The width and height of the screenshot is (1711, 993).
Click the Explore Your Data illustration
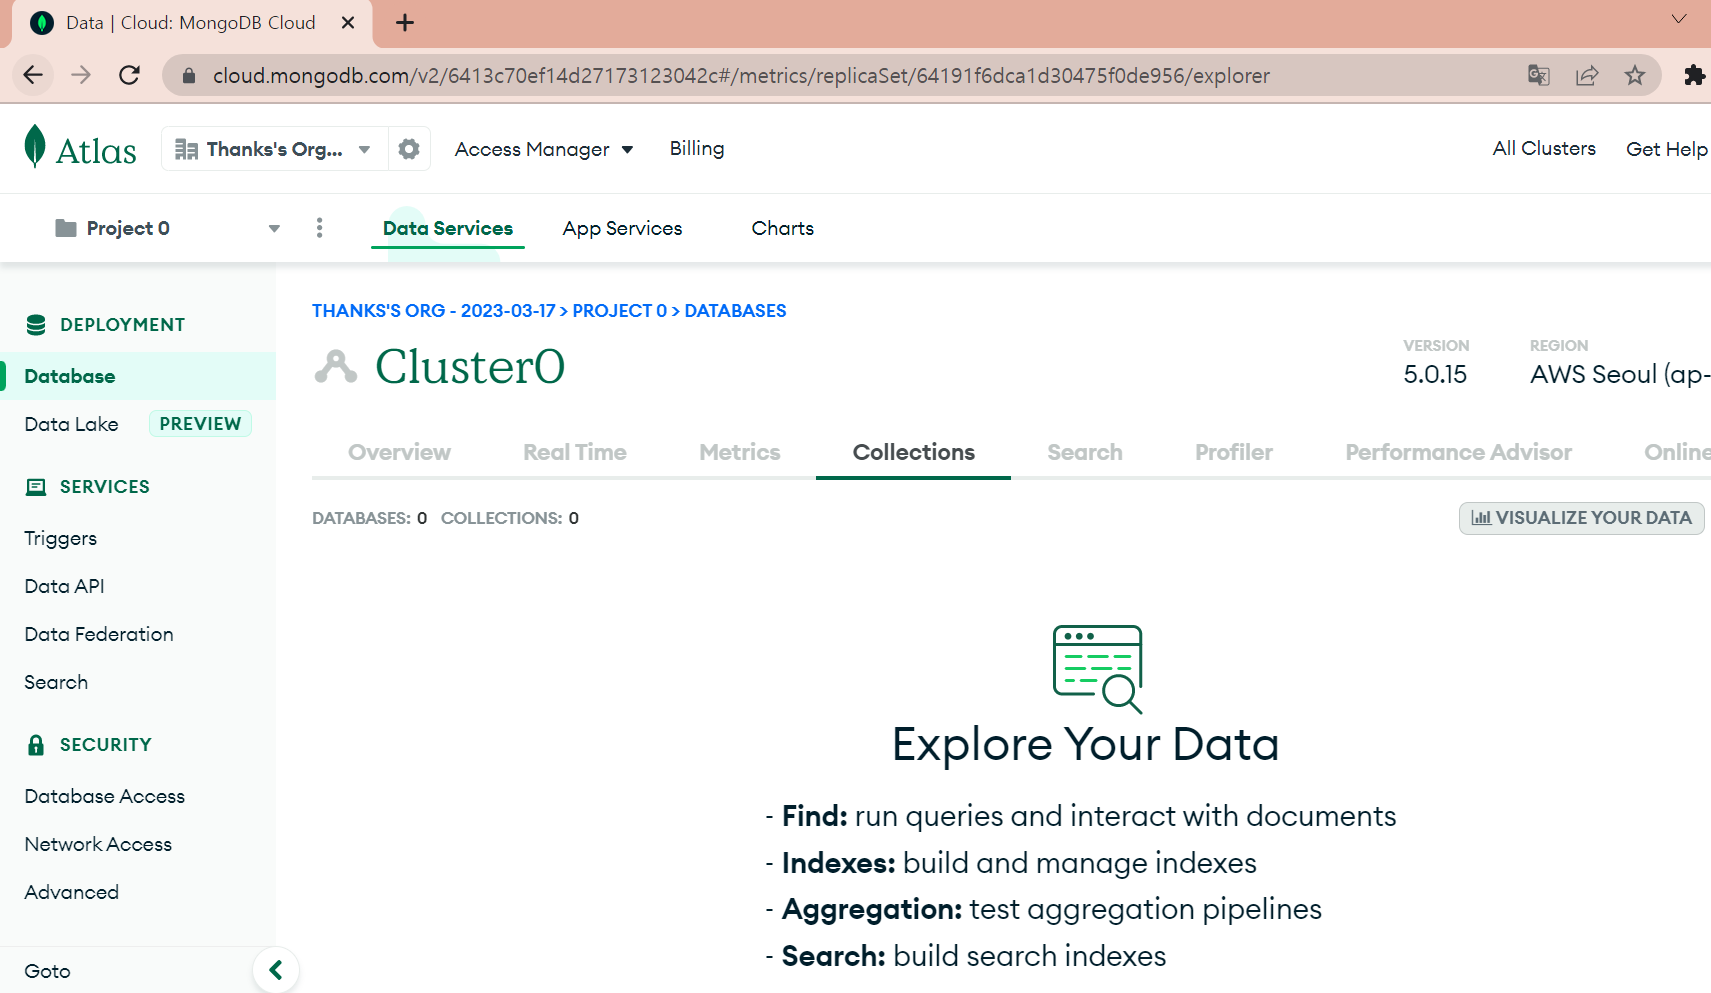pyautogui.click(x=1097, y=669)
